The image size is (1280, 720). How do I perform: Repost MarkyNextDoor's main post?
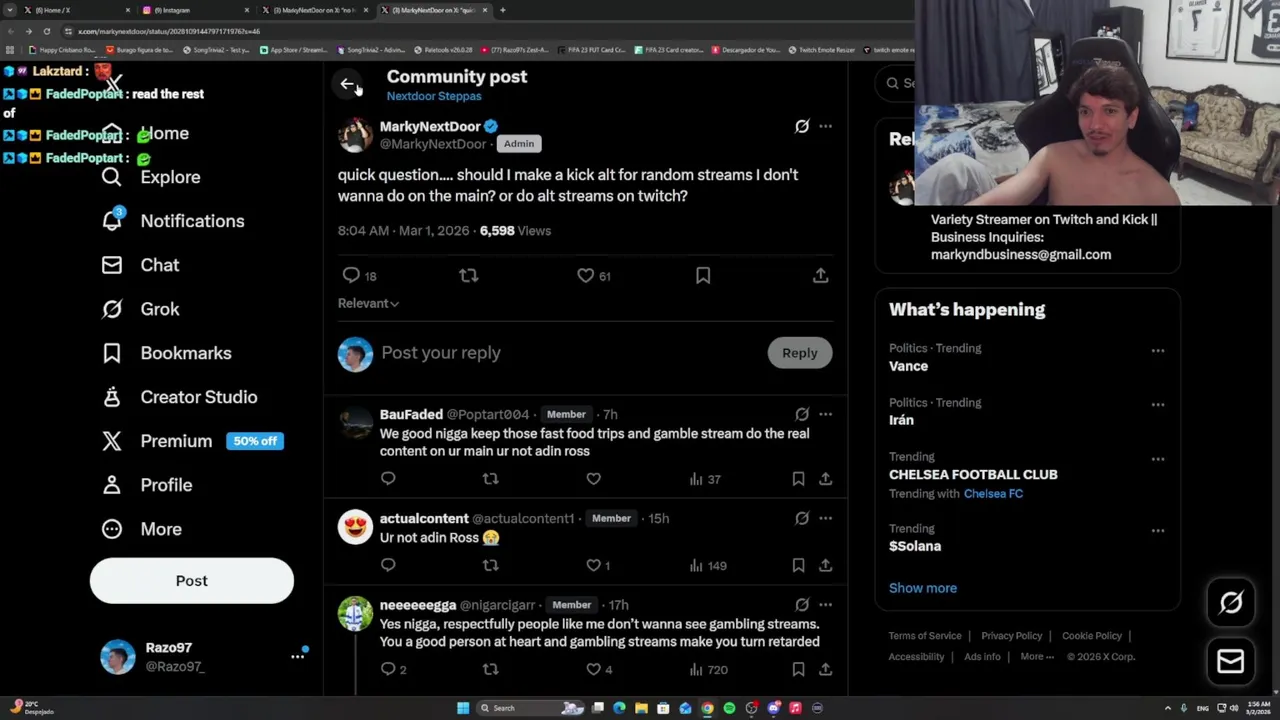tap(468, 275)
